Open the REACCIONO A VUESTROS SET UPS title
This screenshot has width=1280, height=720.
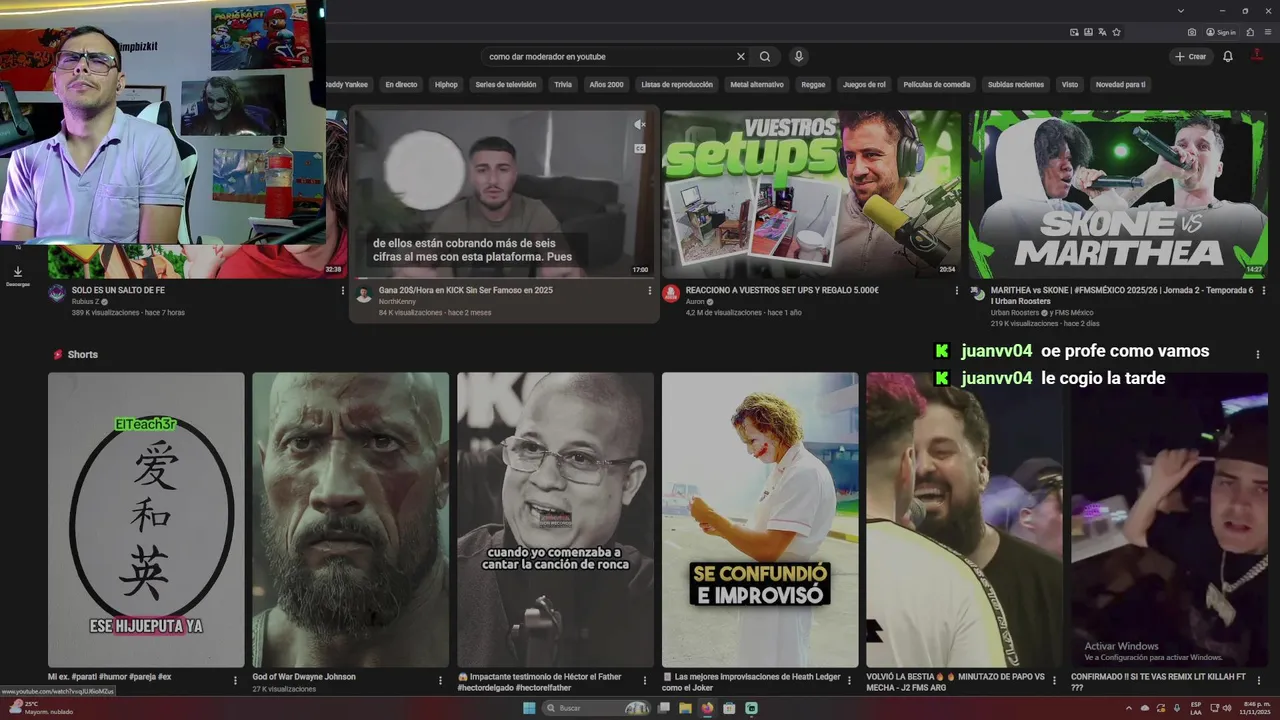coord(782,290)
